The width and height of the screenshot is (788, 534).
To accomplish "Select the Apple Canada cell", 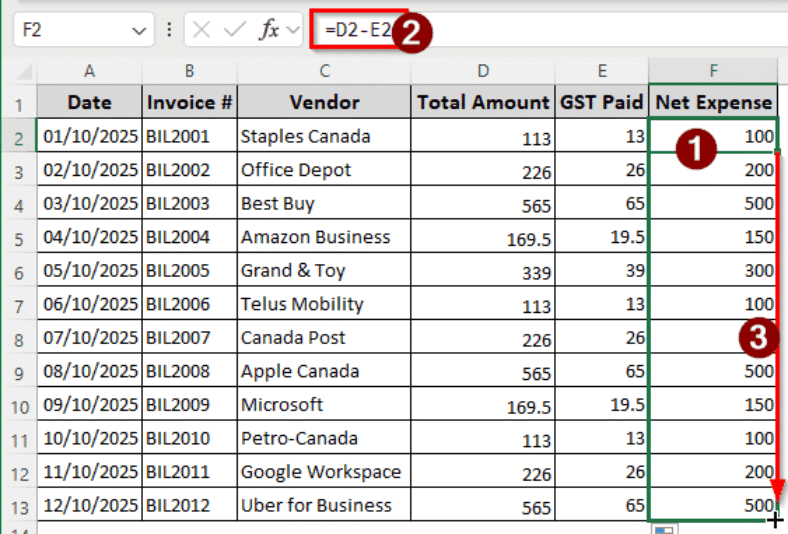I will click(x=324, y=371).
